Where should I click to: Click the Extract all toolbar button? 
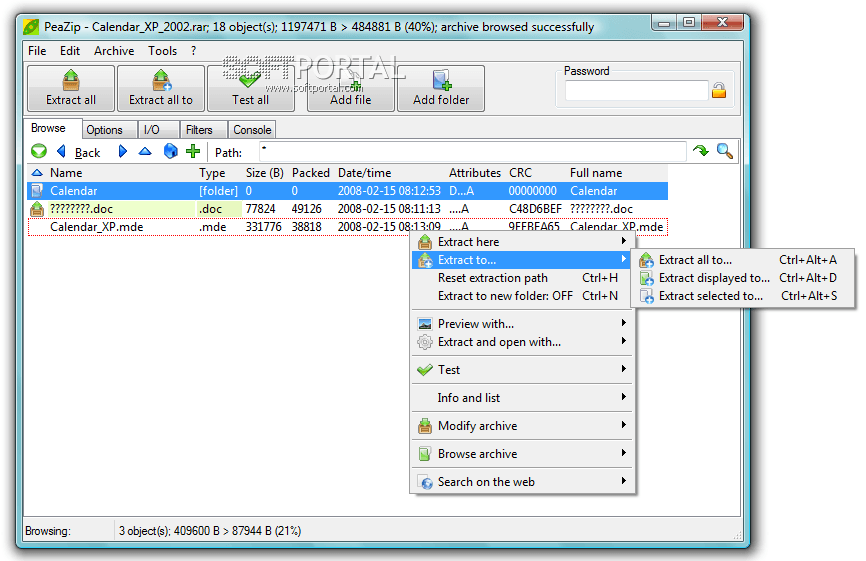pyautogui.click(x=71, y=88)
